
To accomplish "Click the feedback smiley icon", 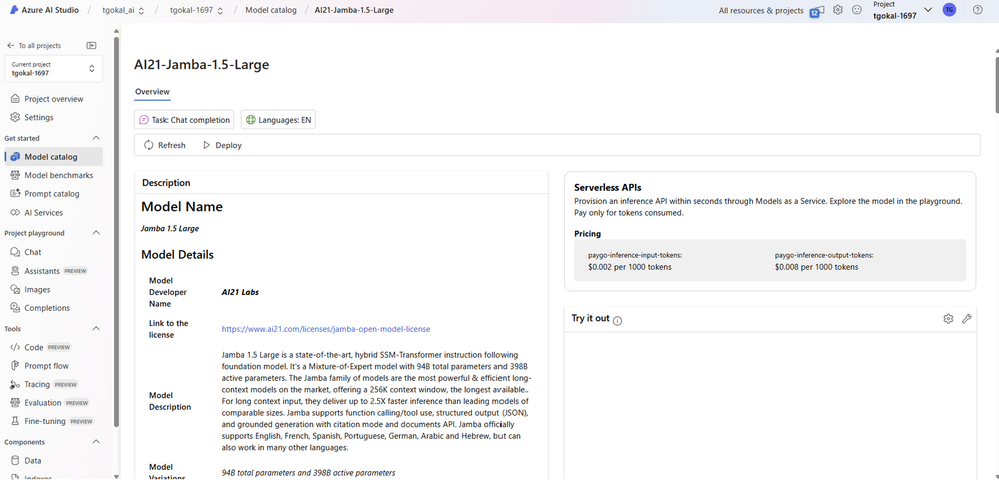I will click(x=857, y=10).
